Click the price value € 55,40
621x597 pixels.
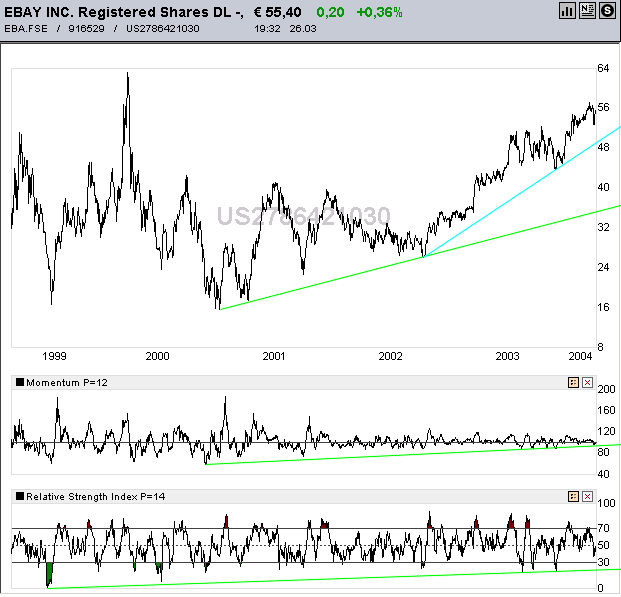point(277,12)
